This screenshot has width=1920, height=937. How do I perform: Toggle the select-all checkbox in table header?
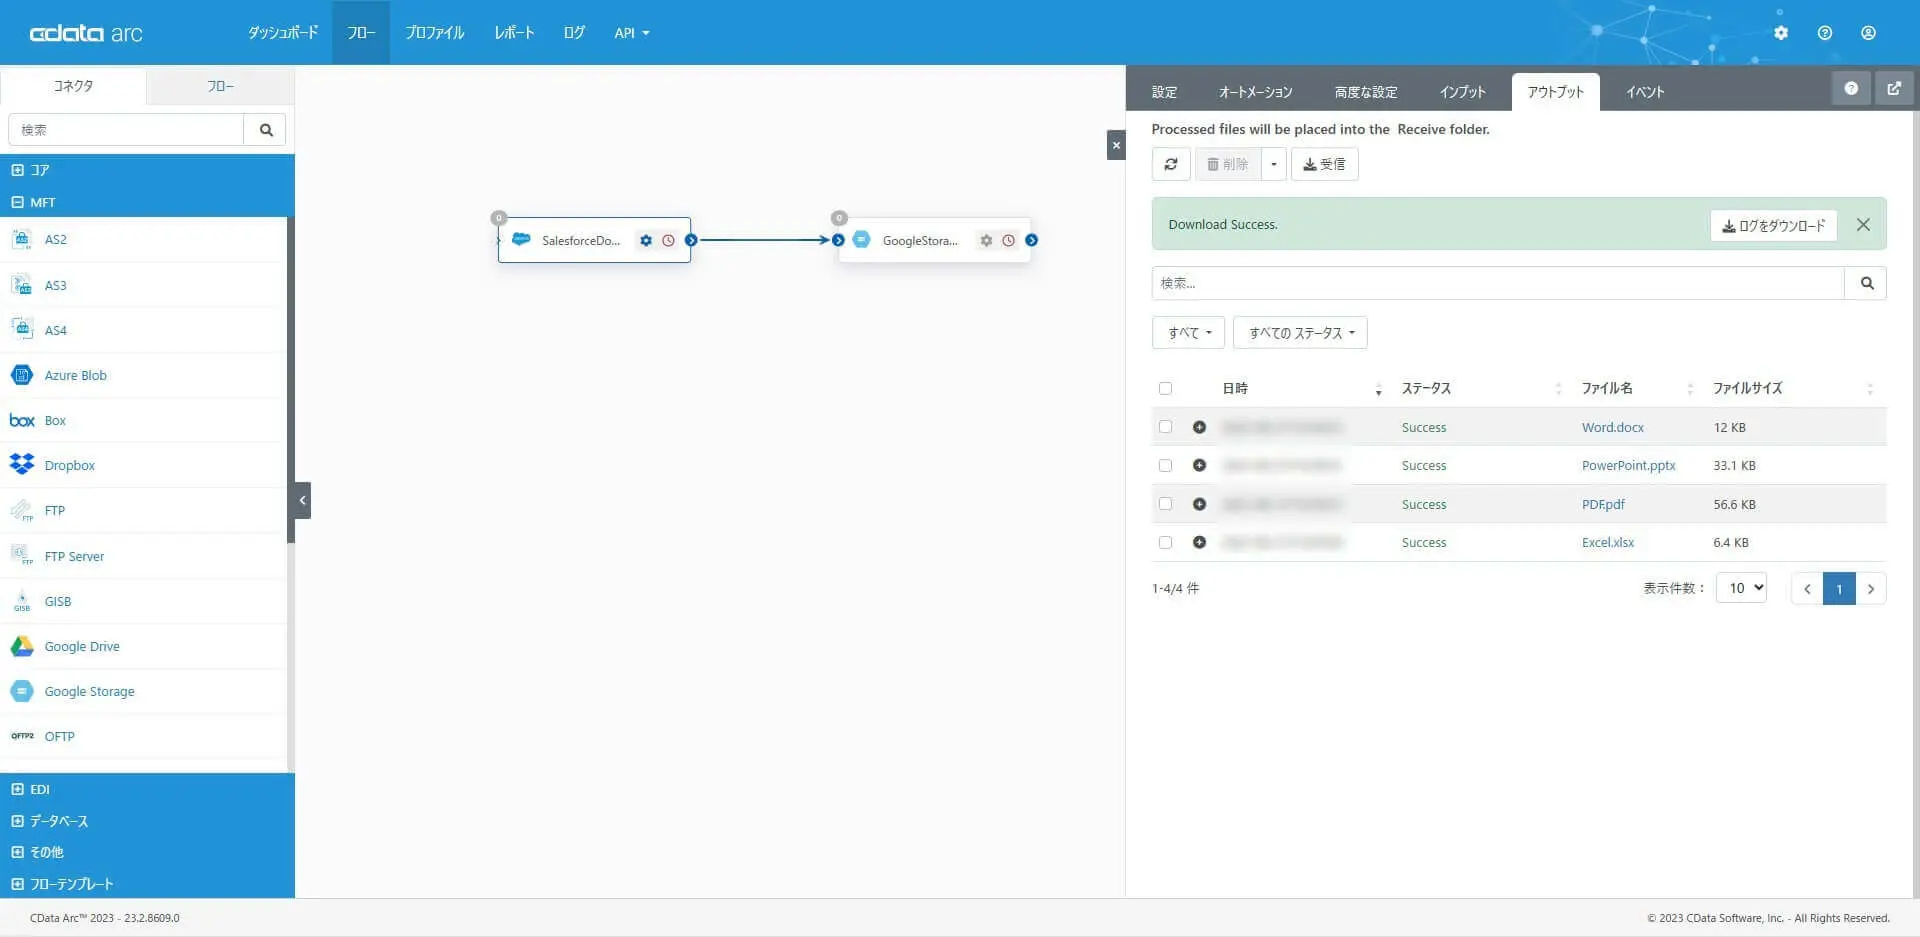[1165, 388]
